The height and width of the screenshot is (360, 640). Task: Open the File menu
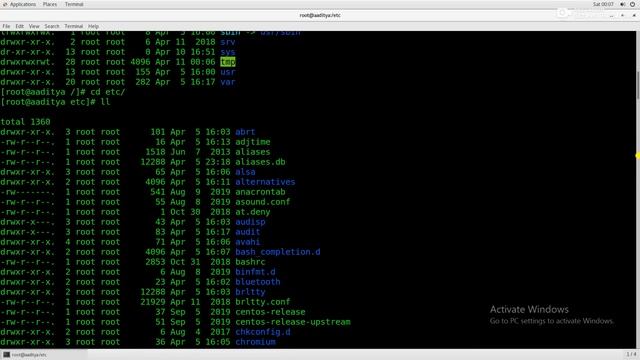6,26
